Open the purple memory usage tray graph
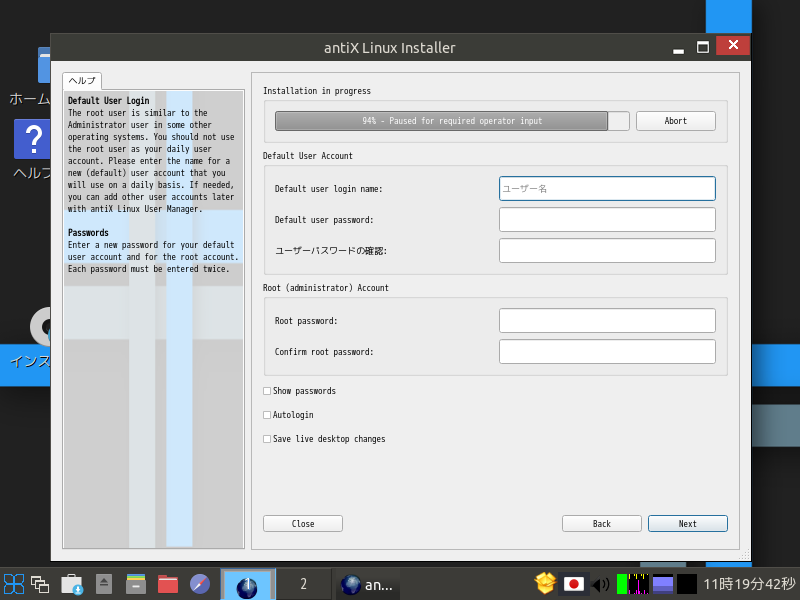800x600 pixels. click(x=663, y=584)
